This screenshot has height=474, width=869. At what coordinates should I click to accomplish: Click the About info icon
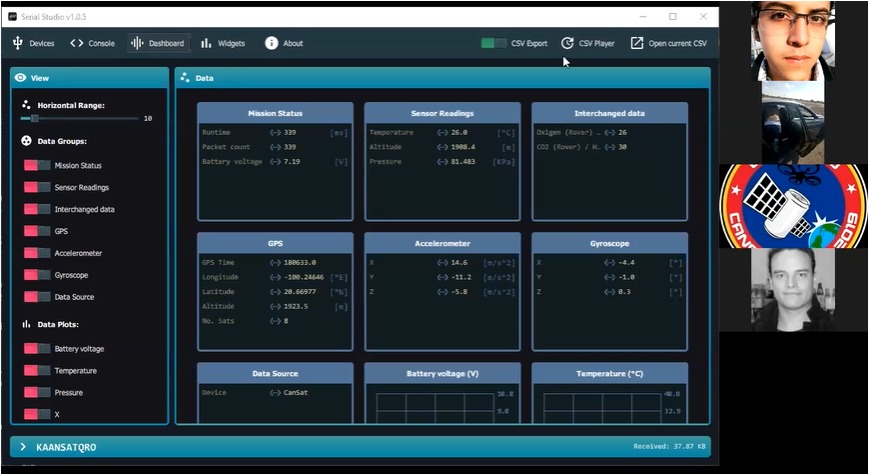pos(271,43)
